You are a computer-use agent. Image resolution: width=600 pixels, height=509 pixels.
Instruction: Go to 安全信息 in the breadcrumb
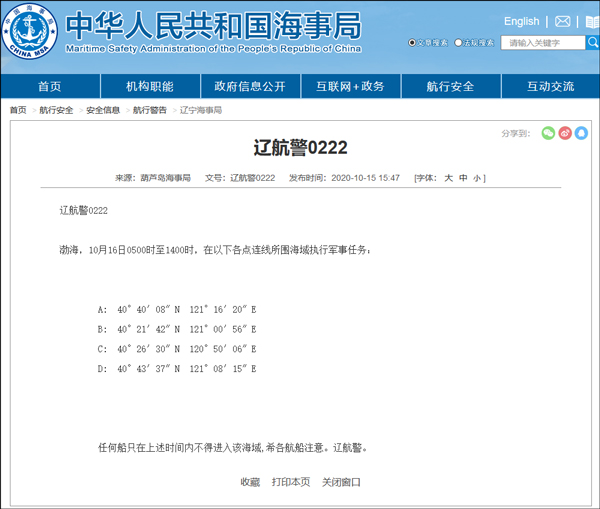[103, 110]
